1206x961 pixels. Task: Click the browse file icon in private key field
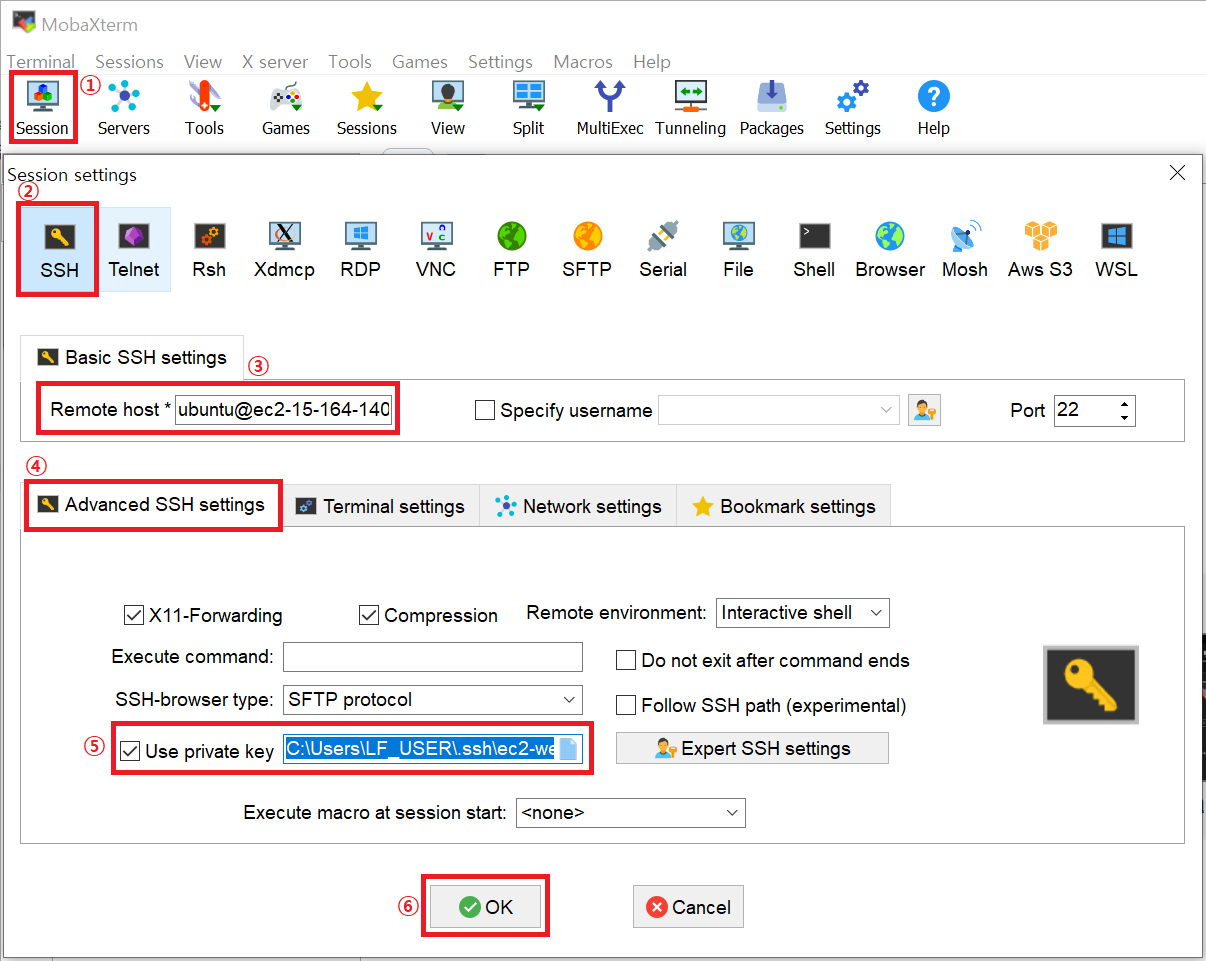(x=568, y=749)
